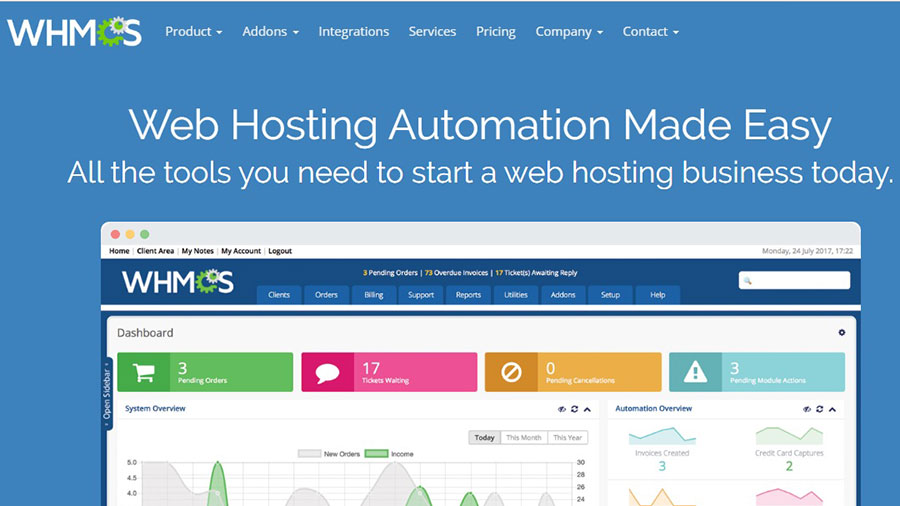
Task: Click the Open Sidebar vertical tab
Action: point(107,394)
